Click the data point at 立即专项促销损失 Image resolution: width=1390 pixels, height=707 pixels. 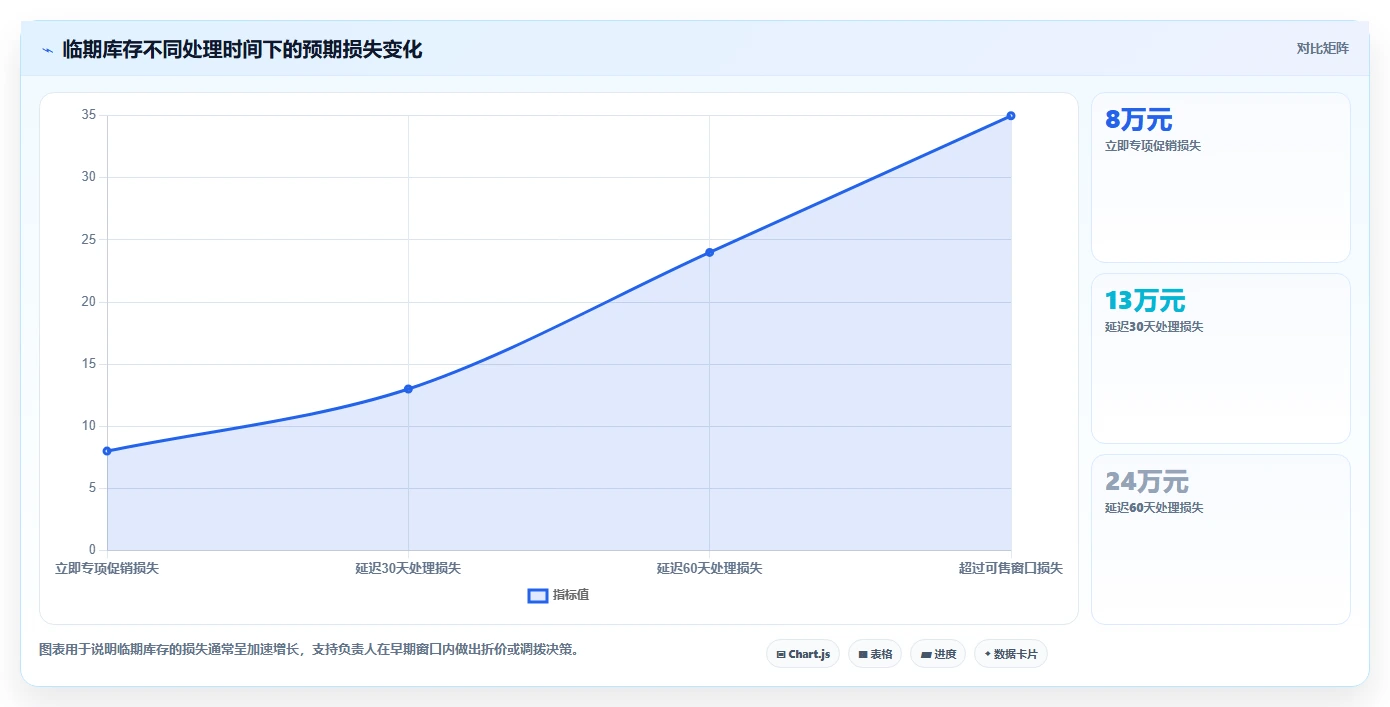(107, 451)
